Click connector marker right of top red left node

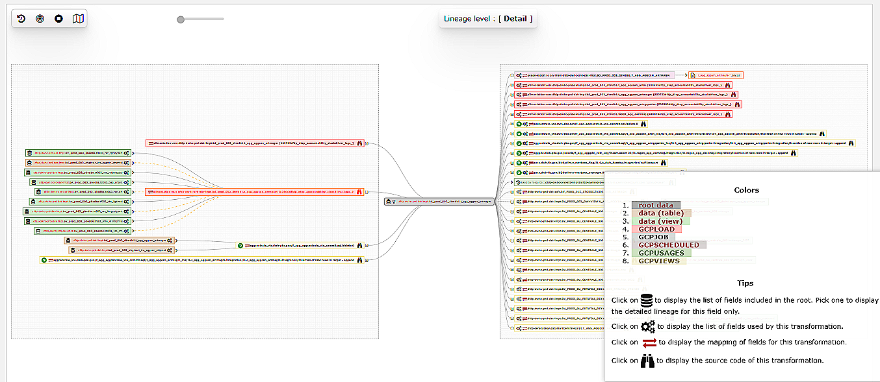click(x=366, y=143)
